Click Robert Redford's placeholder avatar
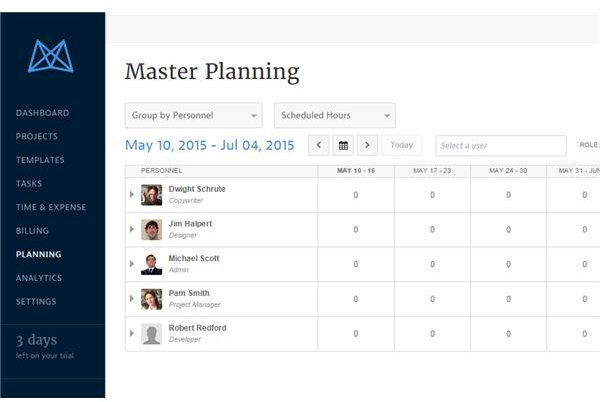Viewport: 600px width, 402px height. tap(152, 334)
